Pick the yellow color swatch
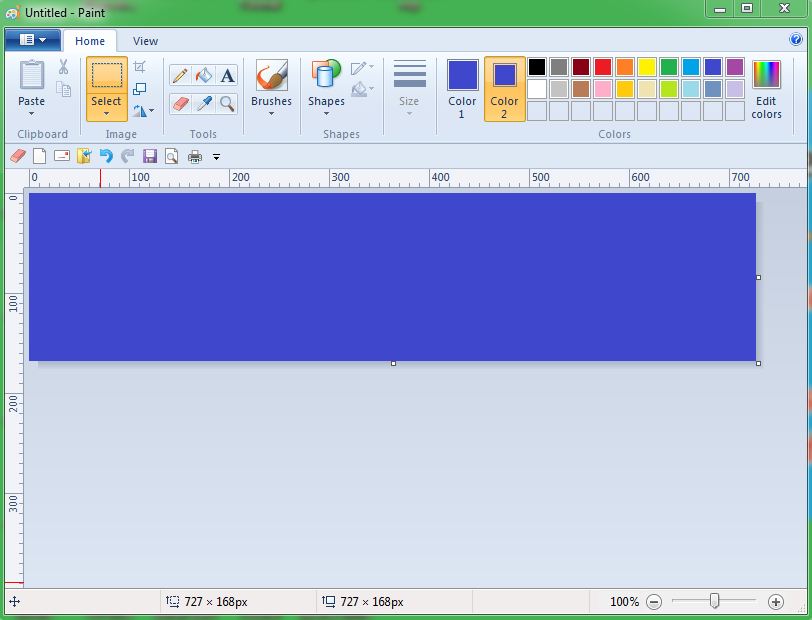Viewport: 812px width, 620px height. (647, 67)
